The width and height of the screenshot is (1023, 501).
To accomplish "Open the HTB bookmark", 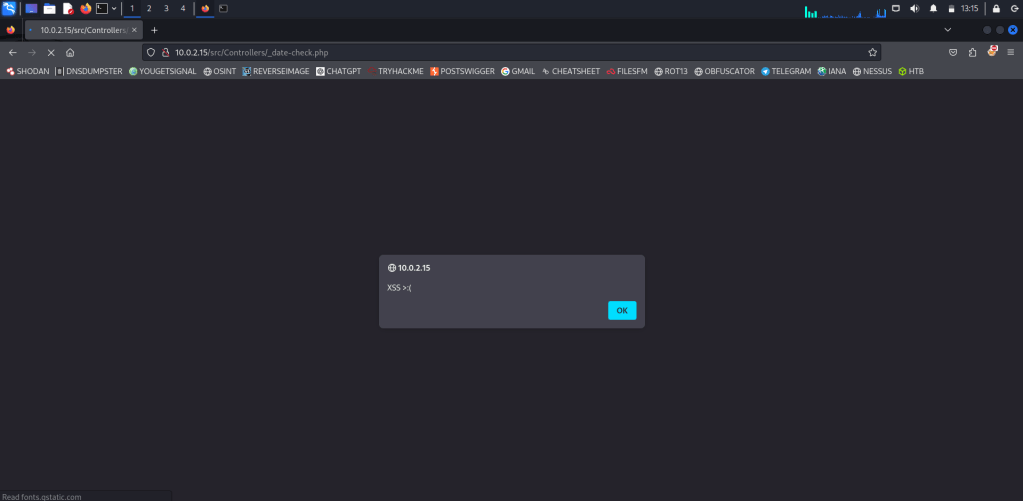I will 910,71.
